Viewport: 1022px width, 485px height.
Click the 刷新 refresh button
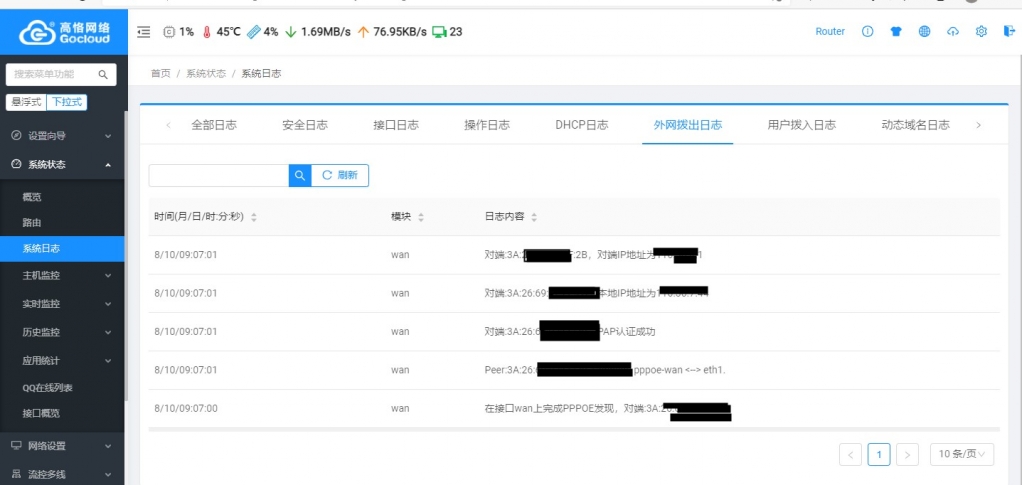pos(340,175)
